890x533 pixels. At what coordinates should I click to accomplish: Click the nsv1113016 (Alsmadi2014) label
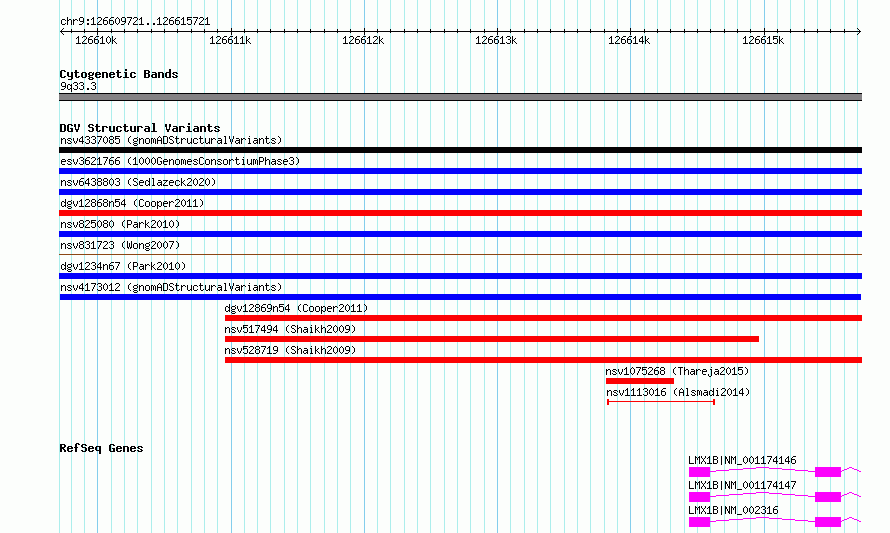[x=678, y=392]
